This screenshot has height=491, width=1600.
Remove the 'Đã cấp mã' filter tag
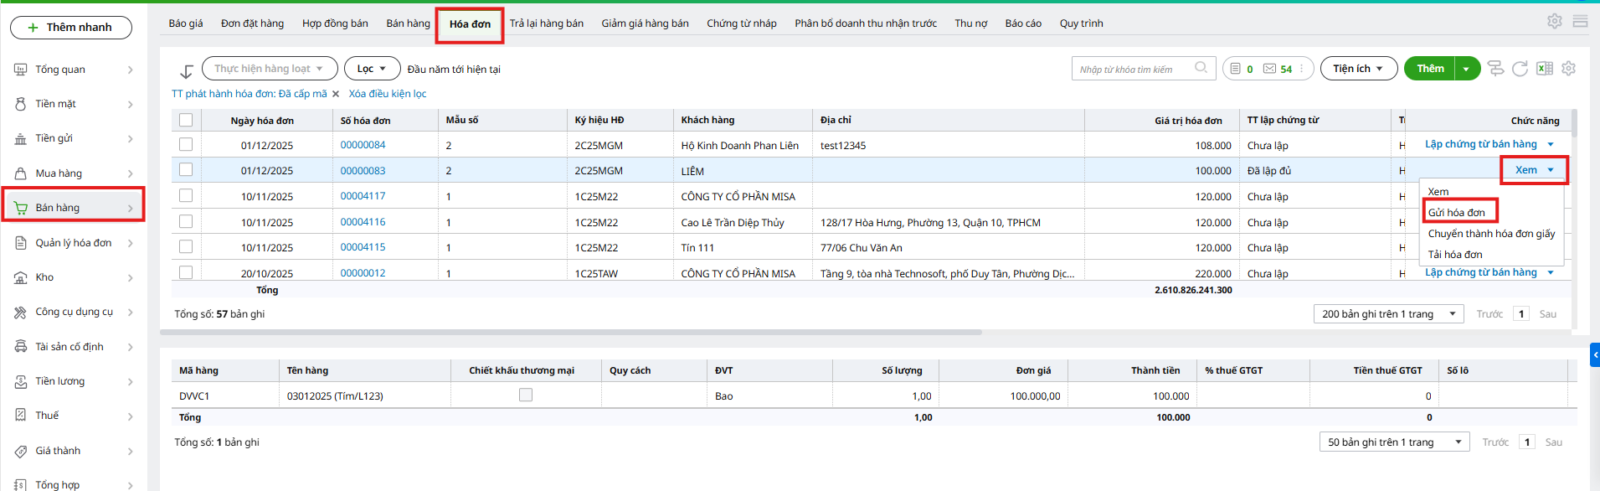point(336,94)
